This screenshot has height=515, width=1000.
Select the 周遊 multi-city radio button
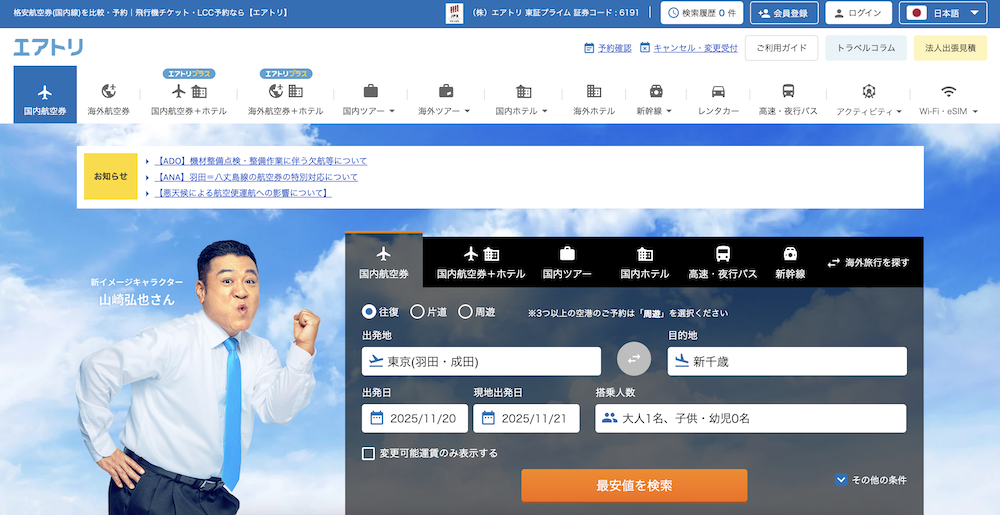point(465,312)
